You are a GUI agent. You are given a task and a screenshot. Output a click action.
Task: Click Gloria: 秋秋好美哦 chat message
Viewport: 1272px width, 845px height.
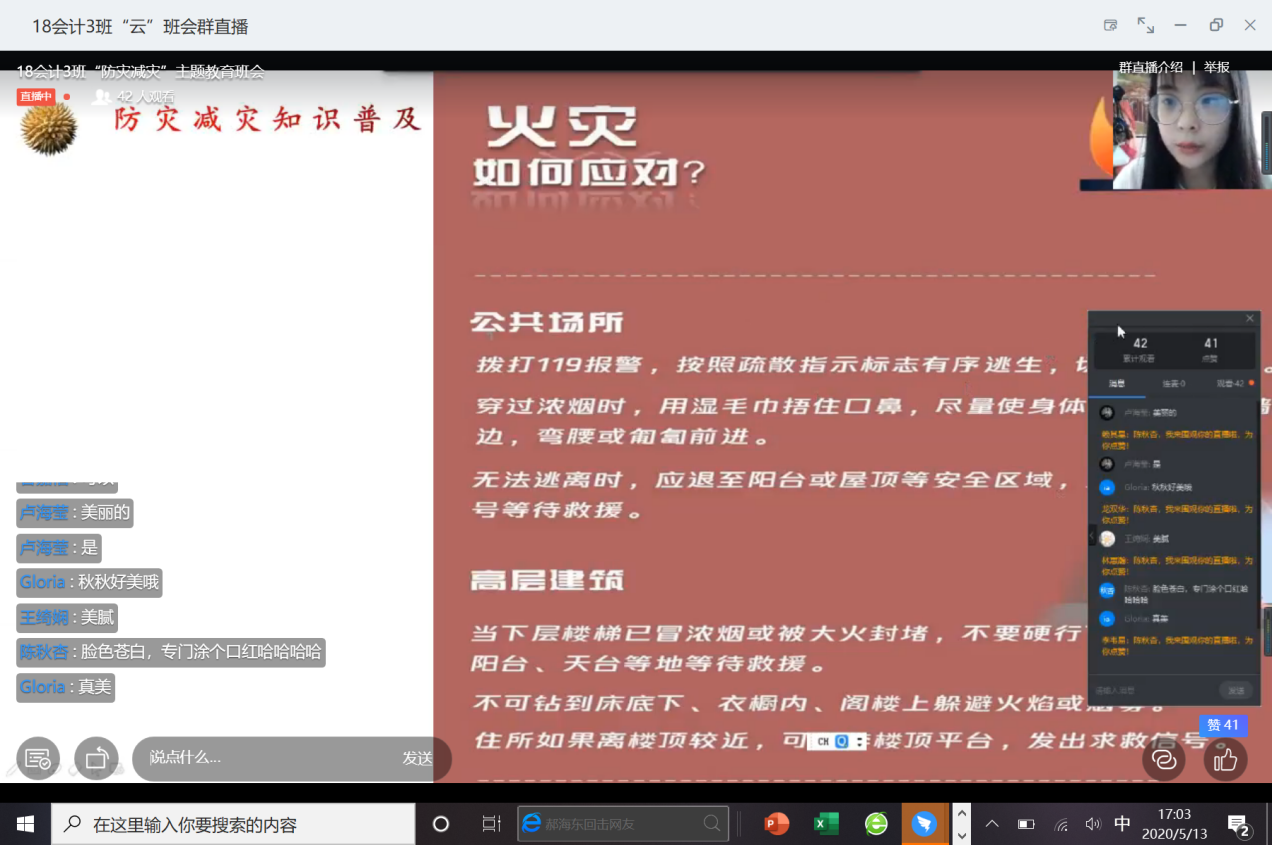coord(89,582)
